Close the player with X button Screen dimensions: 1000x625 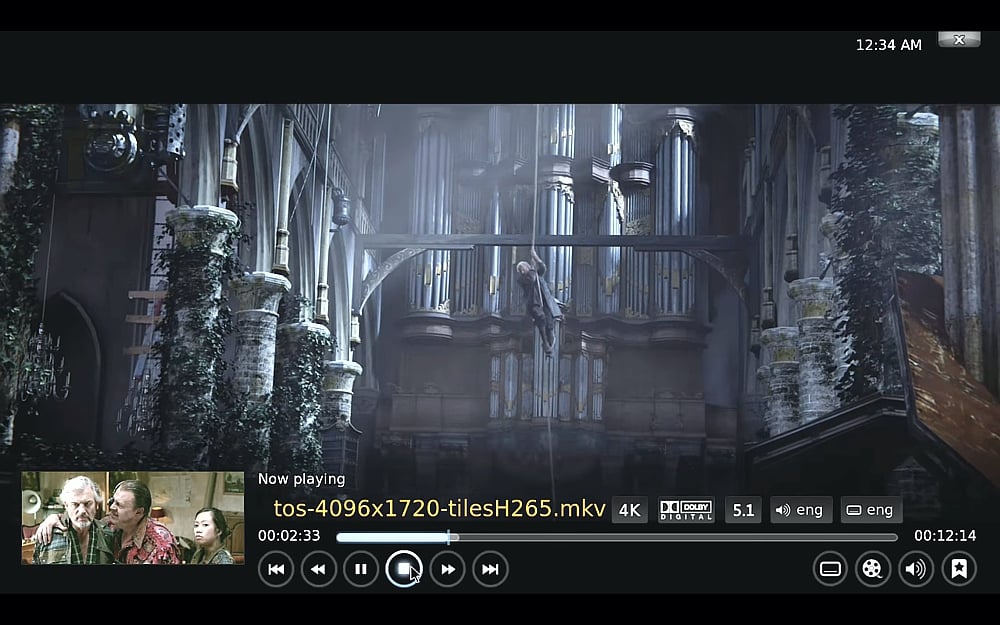click(959, 40)
